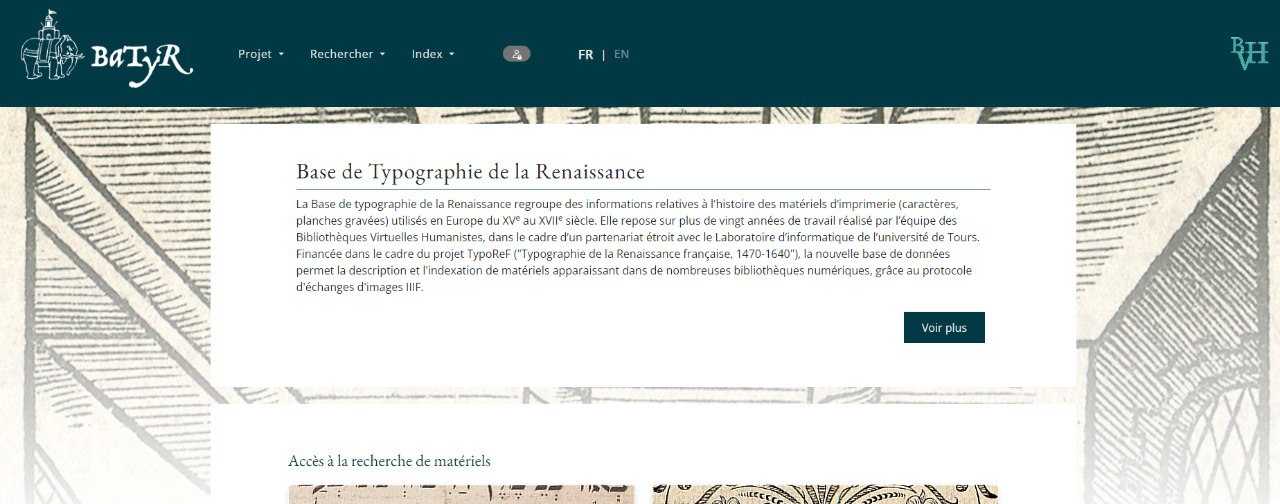Image resolution: width=1280 pixels, height=504 pixels.
Task: Click the 'Accès à la recherche de matériels' heading
Action: pos(390,461)
